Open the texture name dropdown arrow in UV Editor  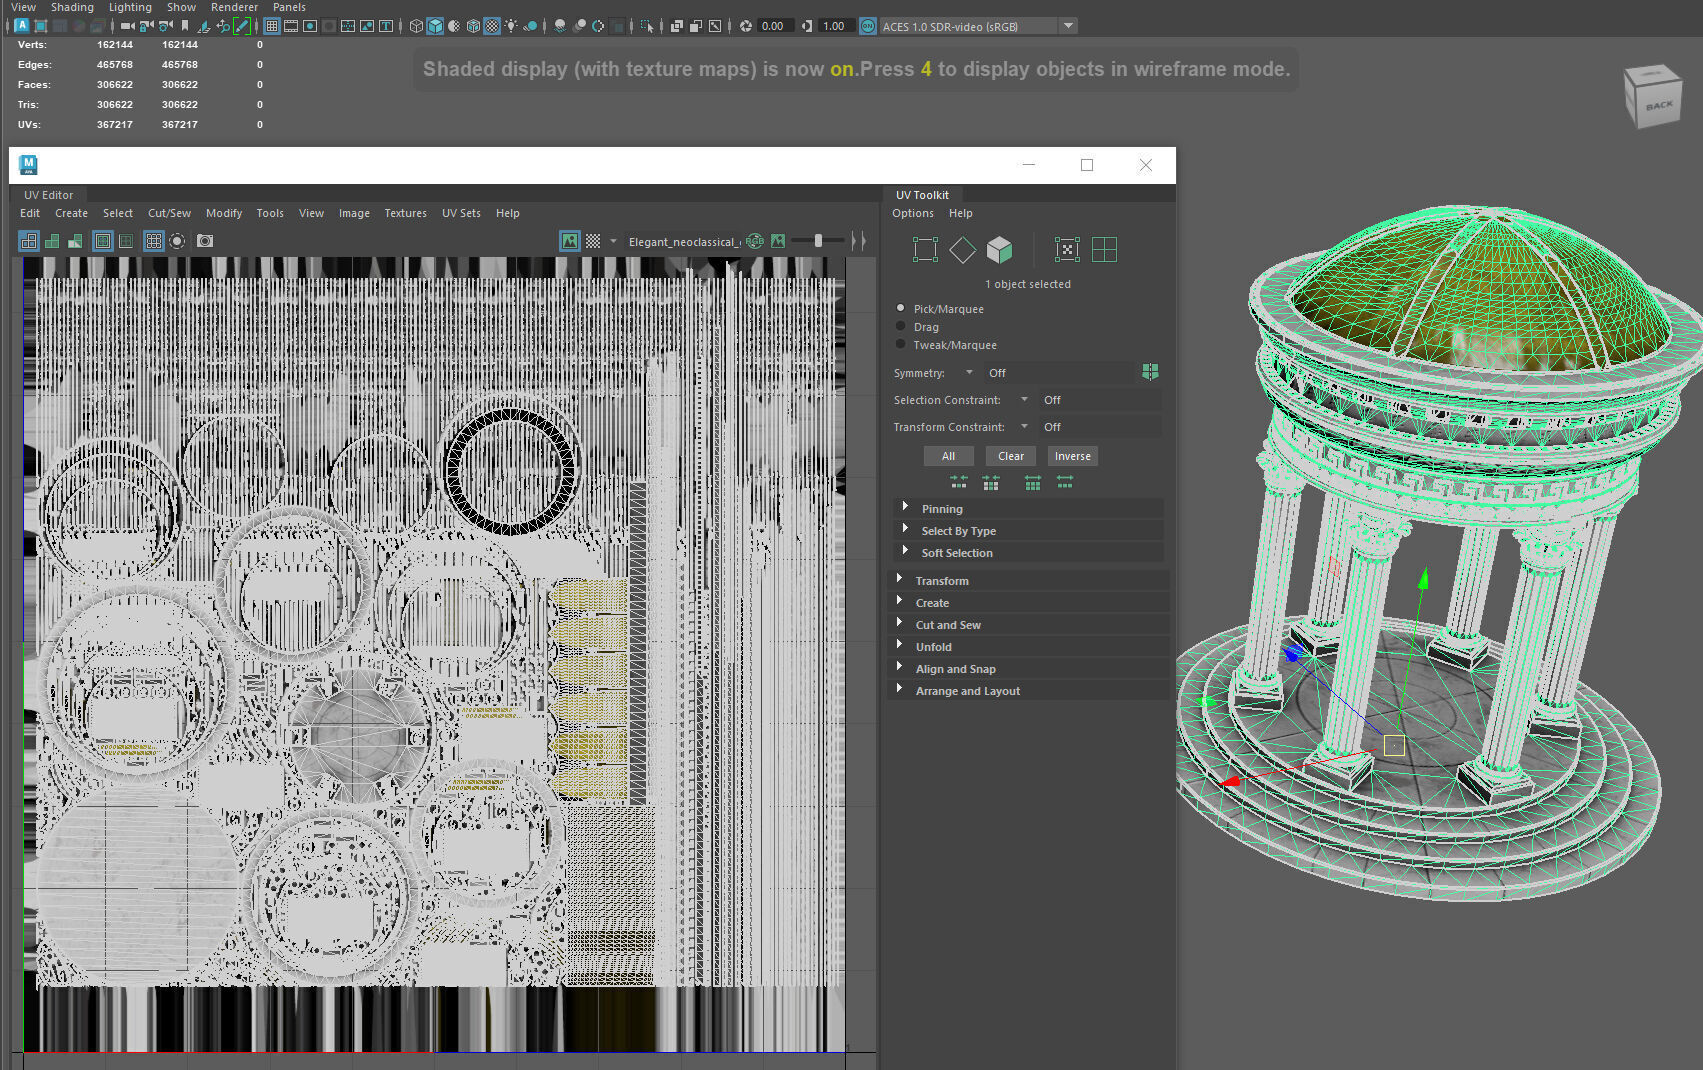(x=613, y=241)
